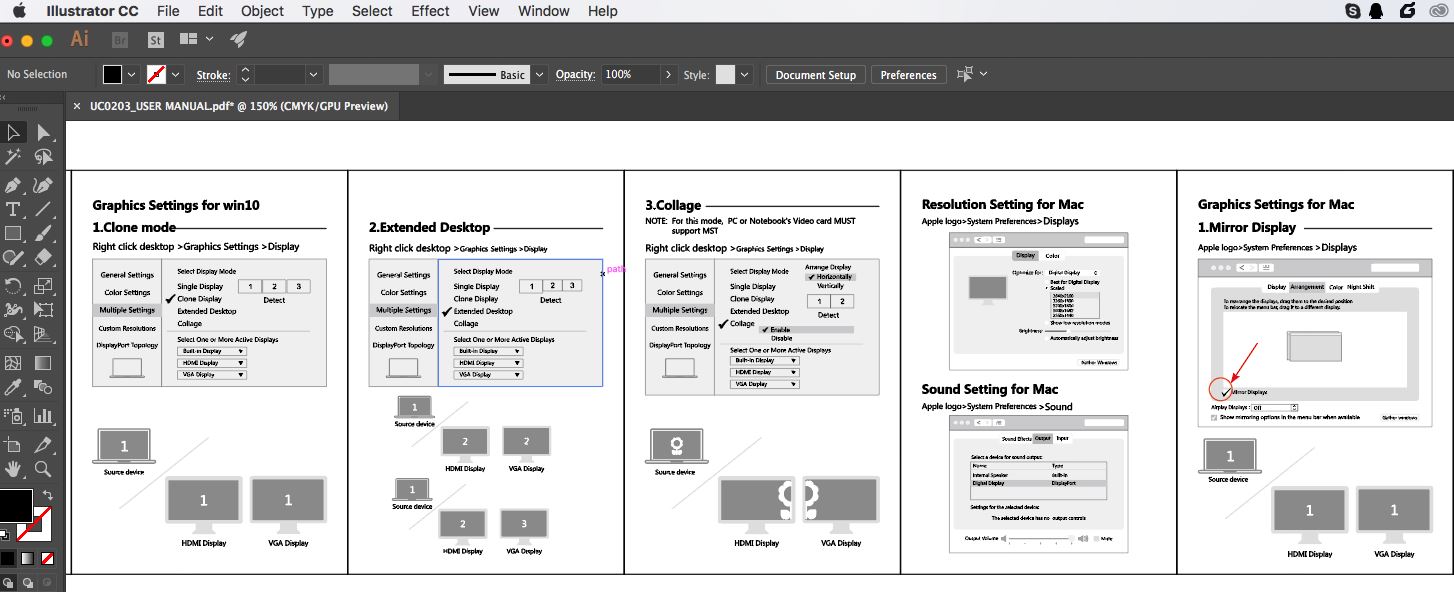The image size is (1454, 592).
Task: Choose the Pen tool
Action: pyautogui.click(x=14, y=185)
